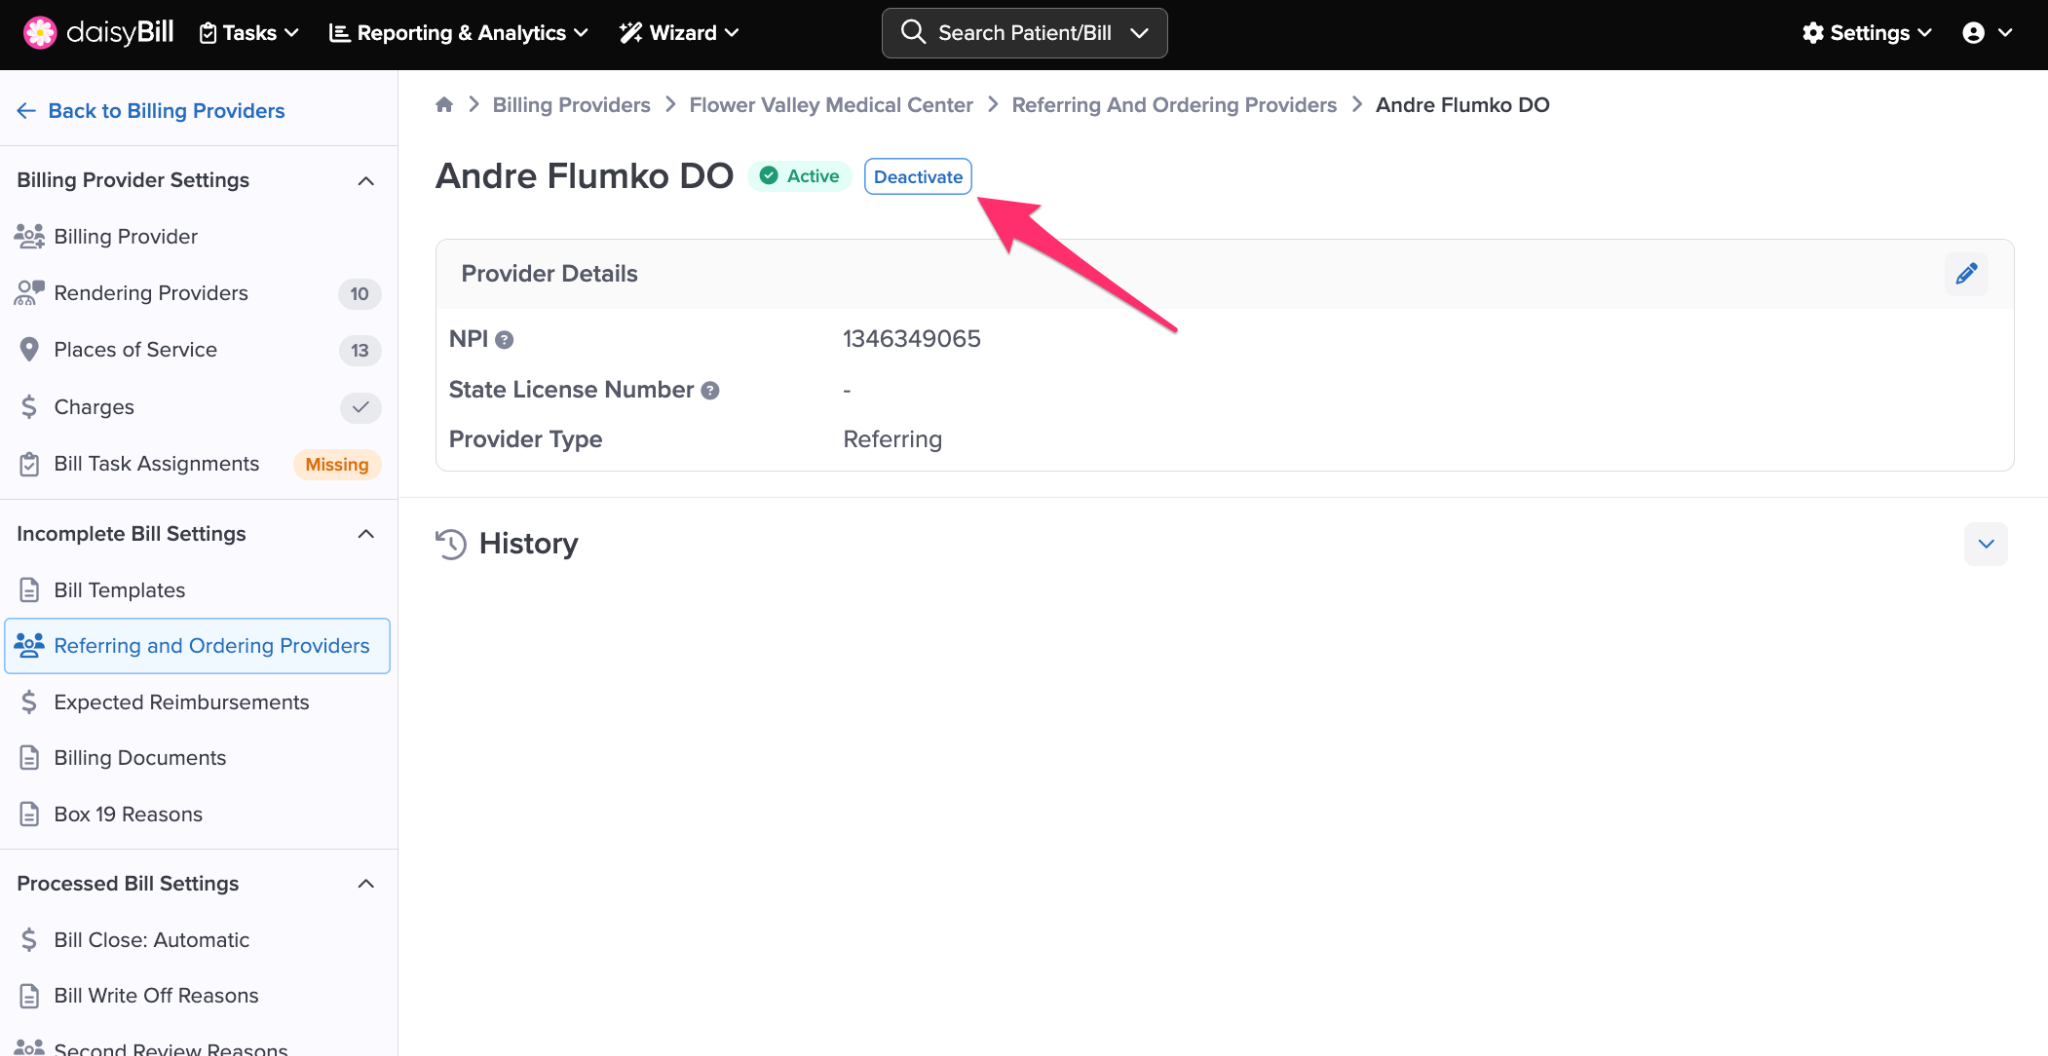Open the user account profile icon

click(x=1973, y=33)
